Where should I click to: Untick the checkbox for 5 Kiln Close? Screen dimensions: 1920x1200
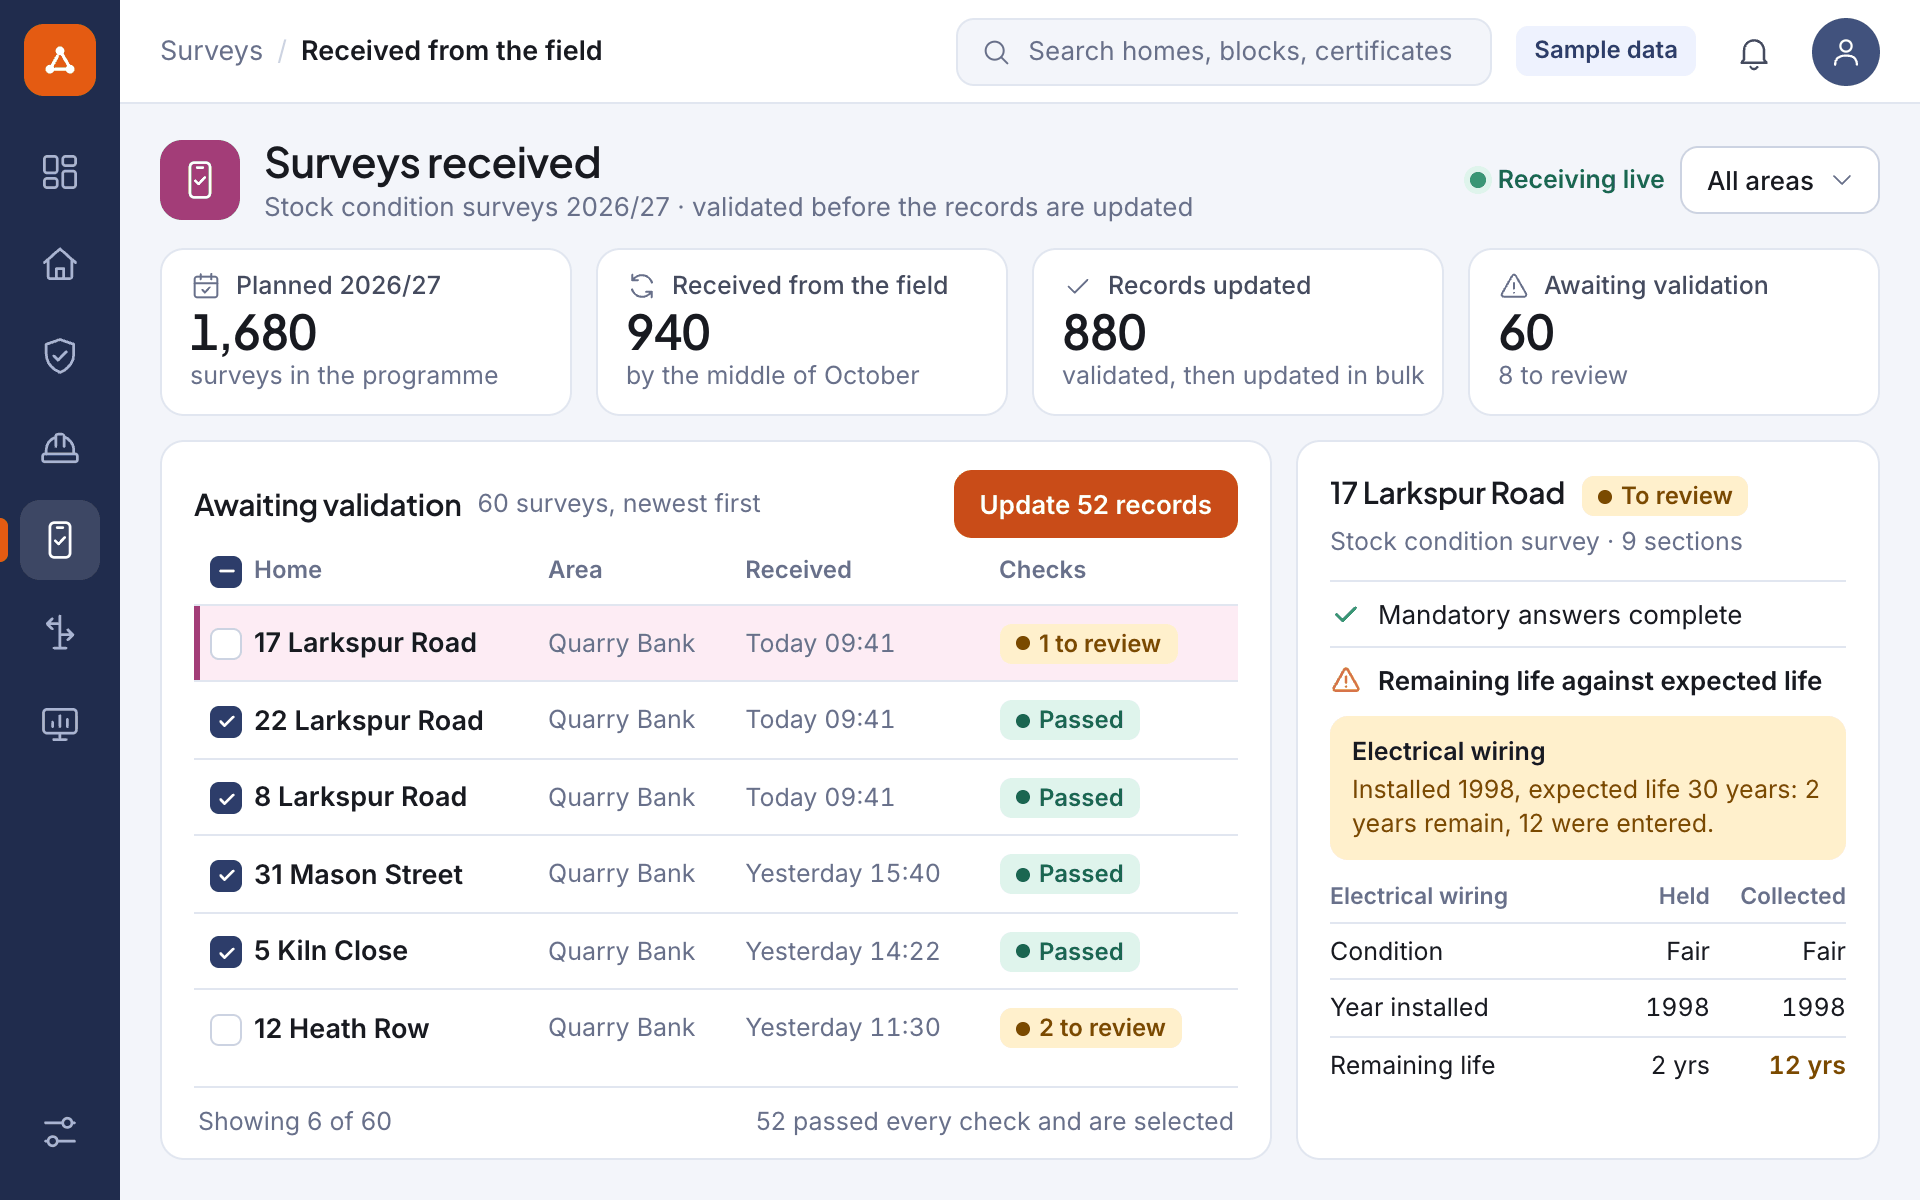[x=226, y=952]
